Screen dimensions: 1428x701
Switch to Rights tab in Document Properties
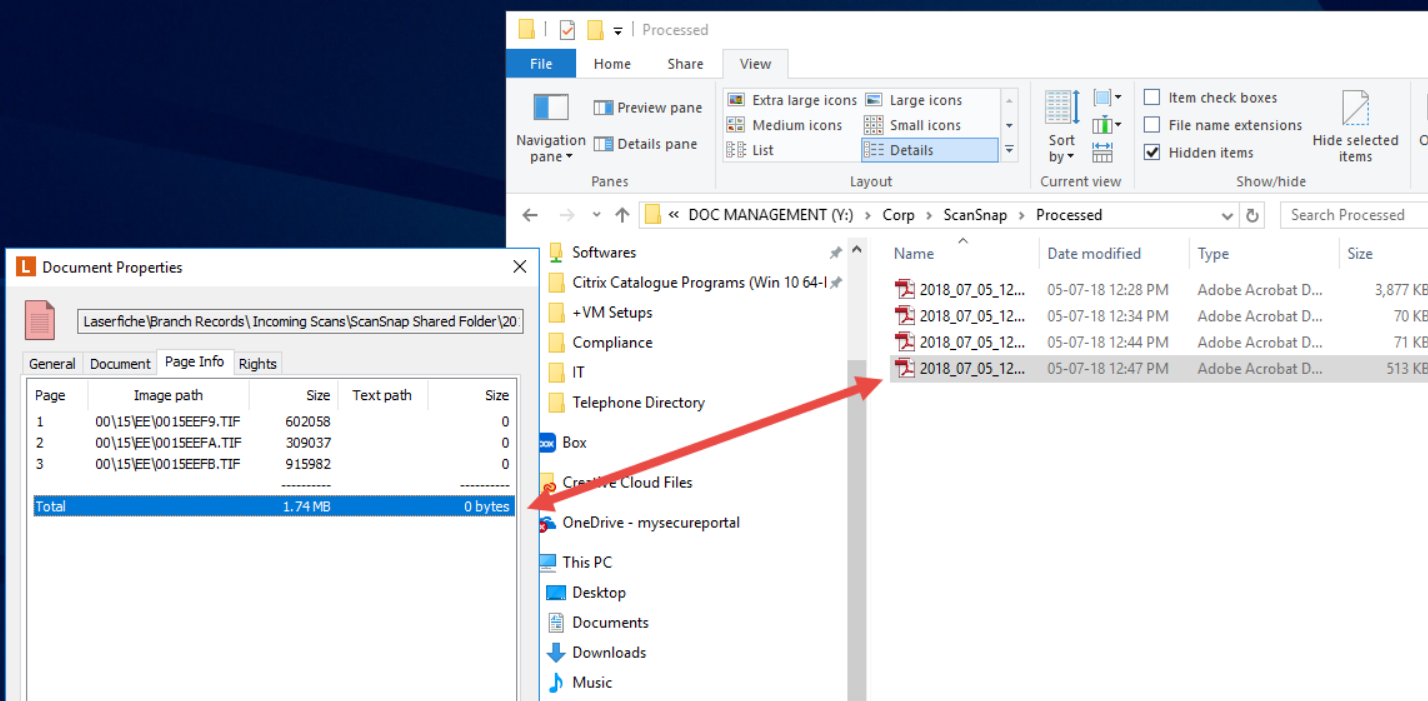pos(257,364)
